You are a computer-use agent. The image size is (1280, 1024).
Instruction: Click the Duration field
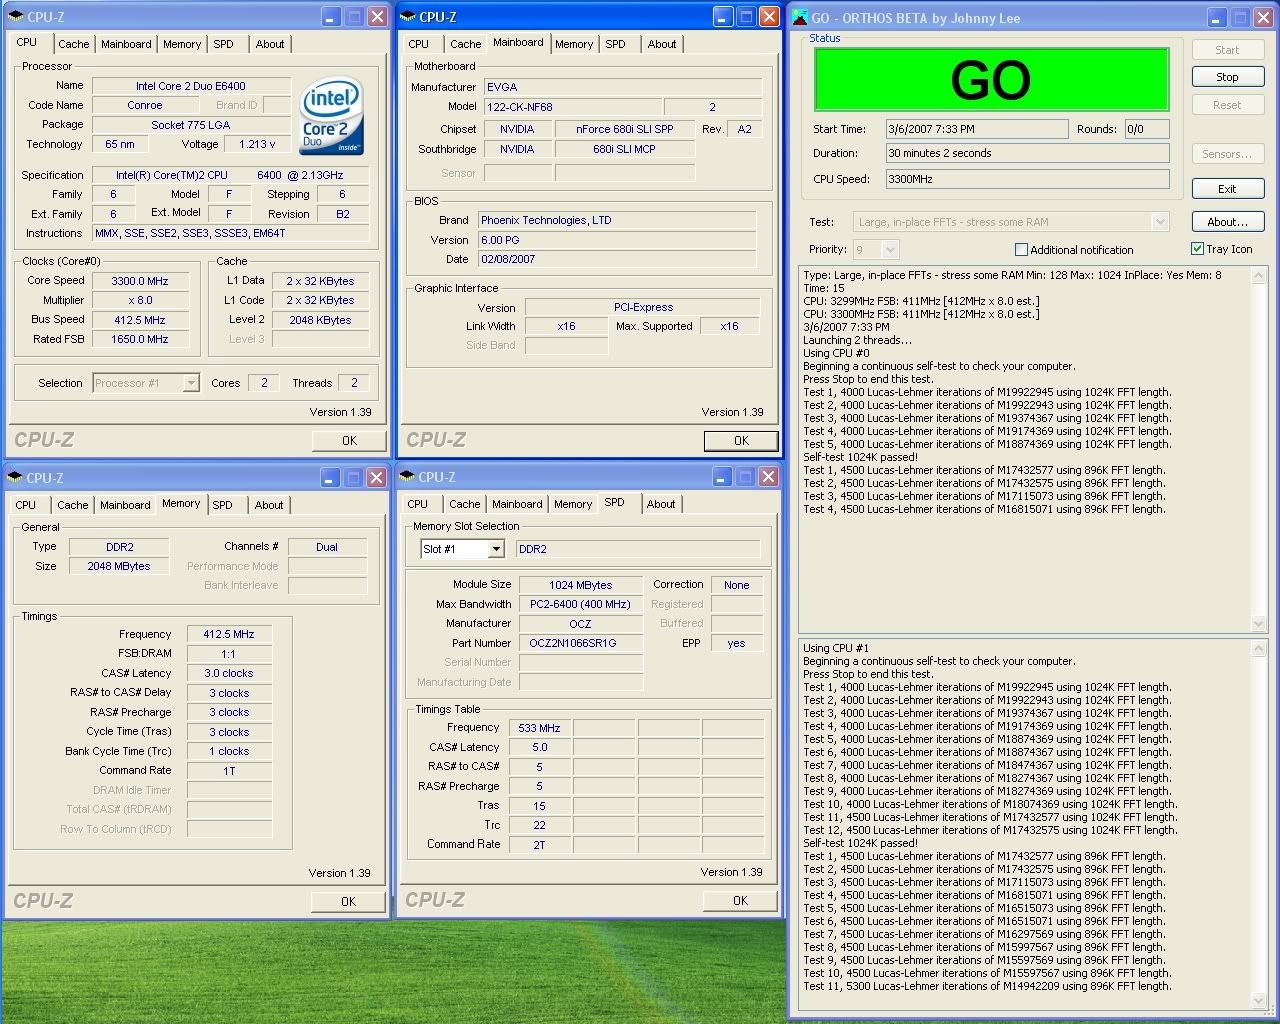tap(1027, 153)
